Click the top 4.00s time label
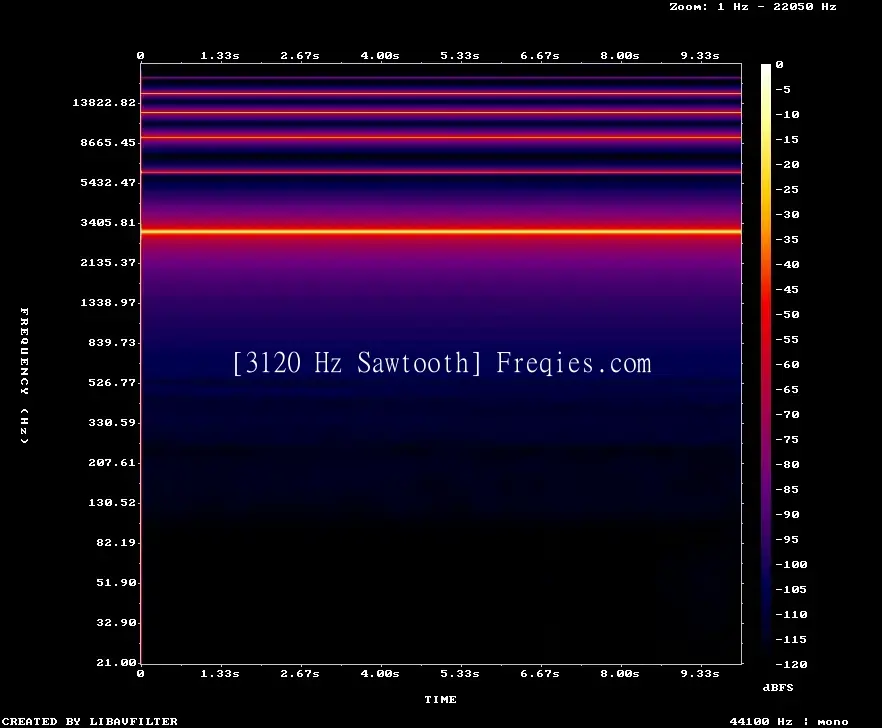This screenshot has width=882, height=728. coord(380,55)
